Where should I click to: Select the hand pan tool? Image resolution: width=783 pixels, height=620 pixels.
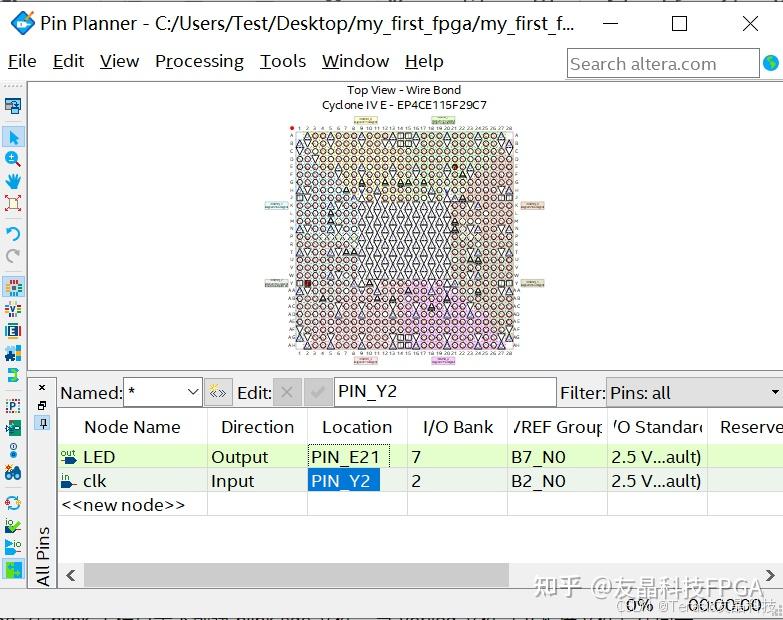(13, 181)
